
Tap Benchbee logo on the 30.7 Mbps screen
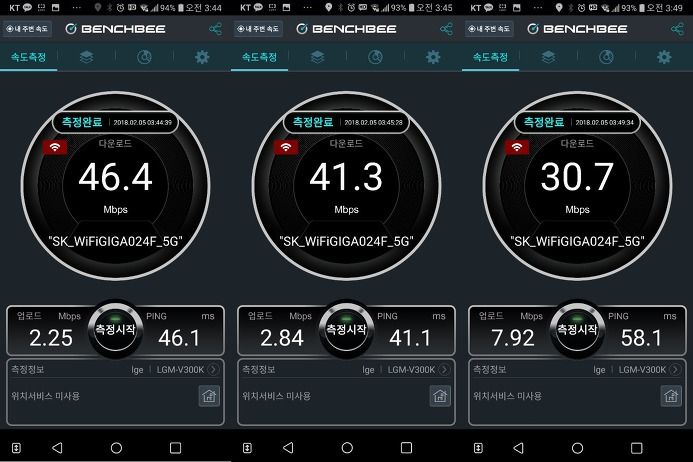[x=577, y=29]
